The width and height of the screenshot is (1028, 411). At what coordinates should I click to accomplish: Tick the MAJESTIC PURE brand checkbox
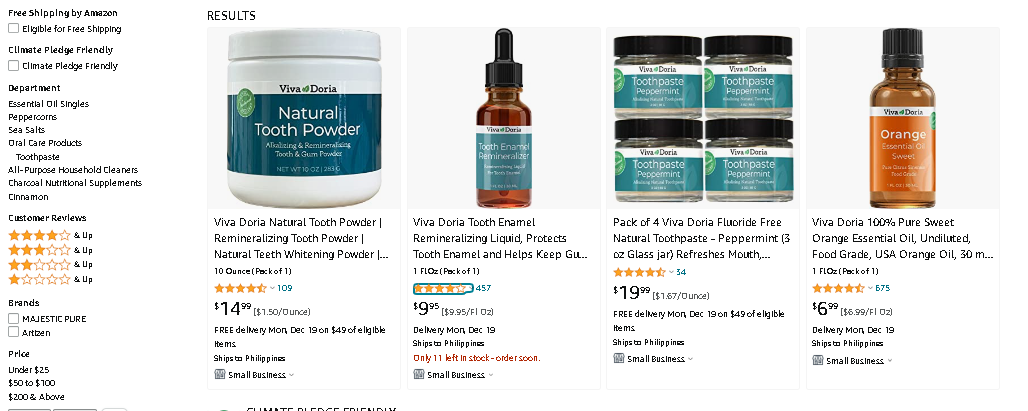[x=13, y=318]
